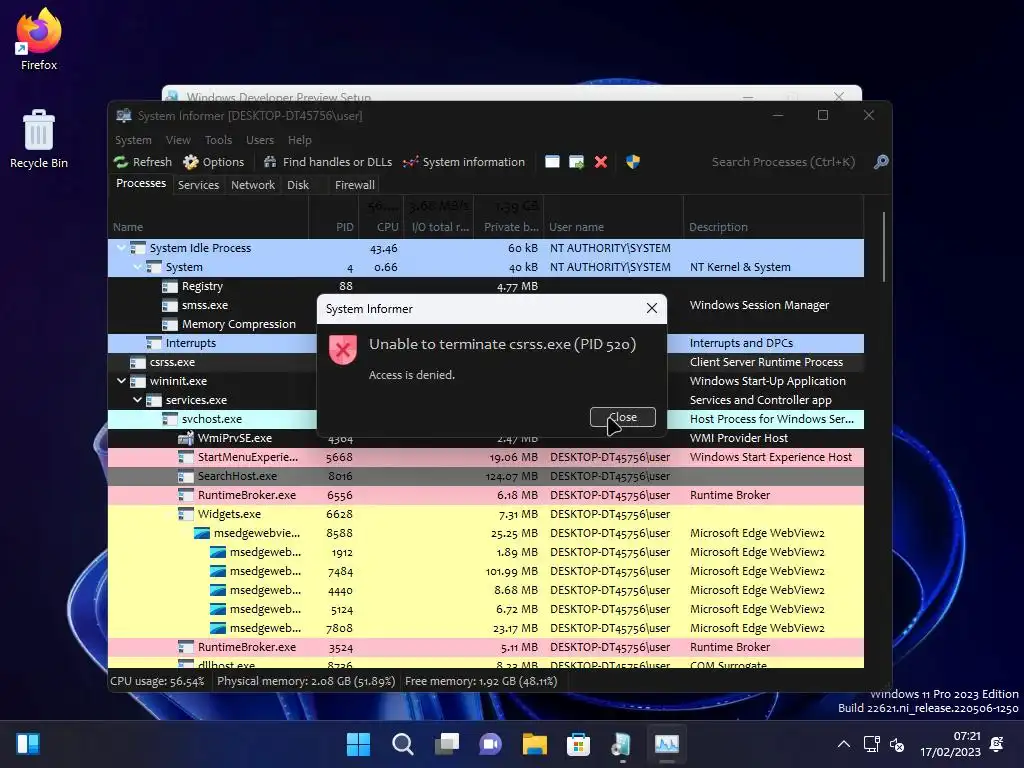Click the Free memory status bar entry
1024x768 pixels.
(x=481, y=681)
